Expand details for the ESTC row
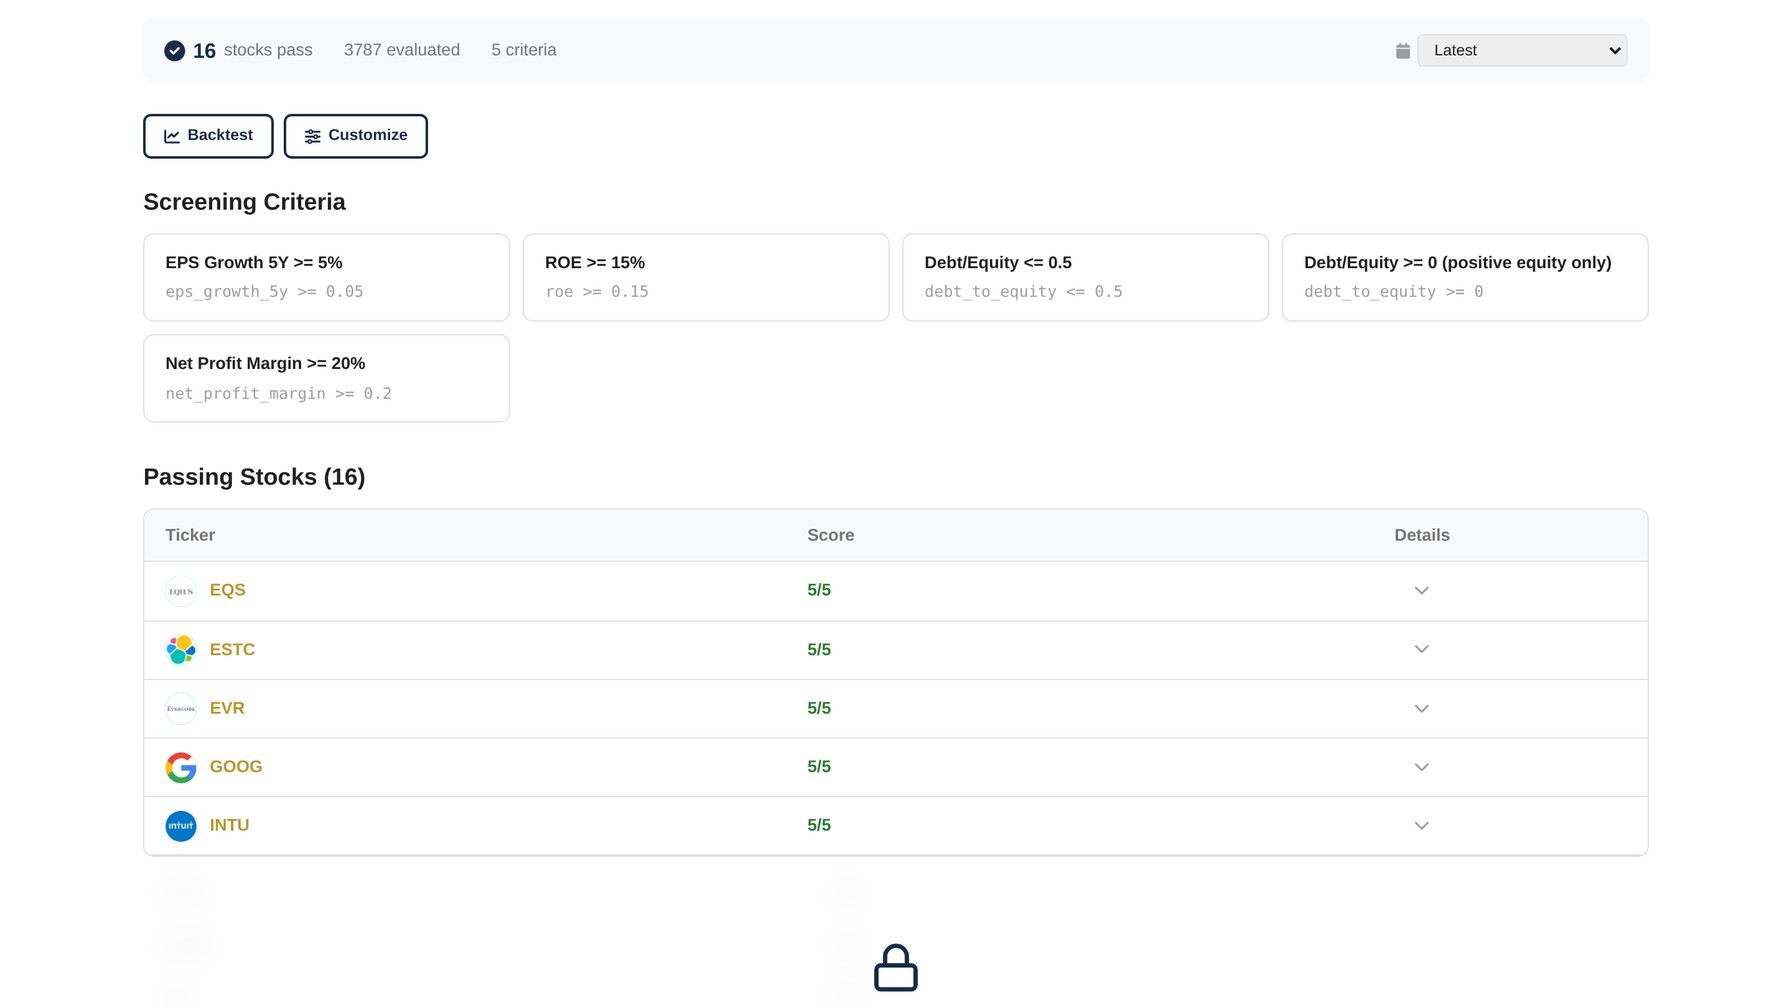The image size is (1792, 1008). [1421, 649]
